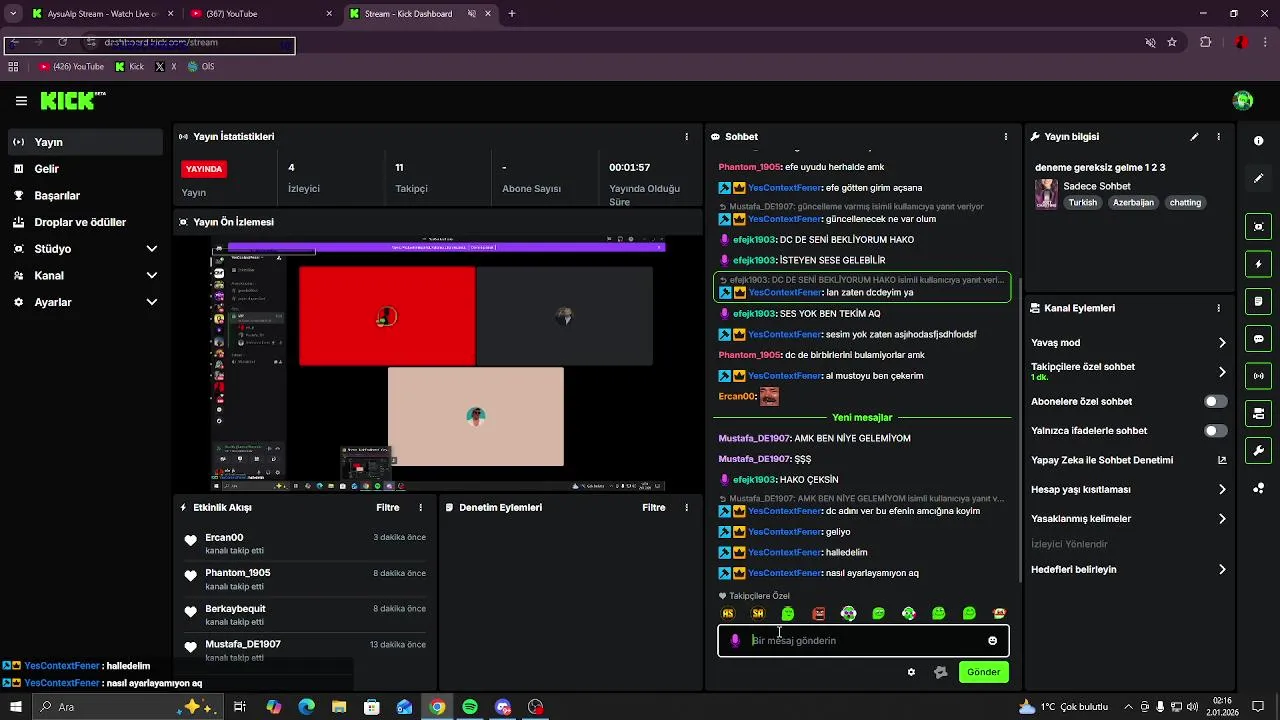Open the hamburger menu beside the Kick logo
The width and height of the screenshot is (1280, 720).
click(x=21, y=101)
